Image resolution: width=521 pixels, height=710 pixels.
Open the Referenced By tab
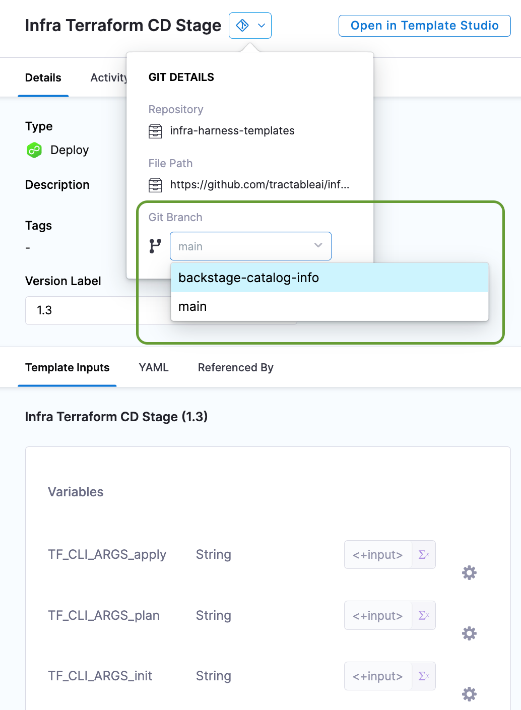pos(235,367)
